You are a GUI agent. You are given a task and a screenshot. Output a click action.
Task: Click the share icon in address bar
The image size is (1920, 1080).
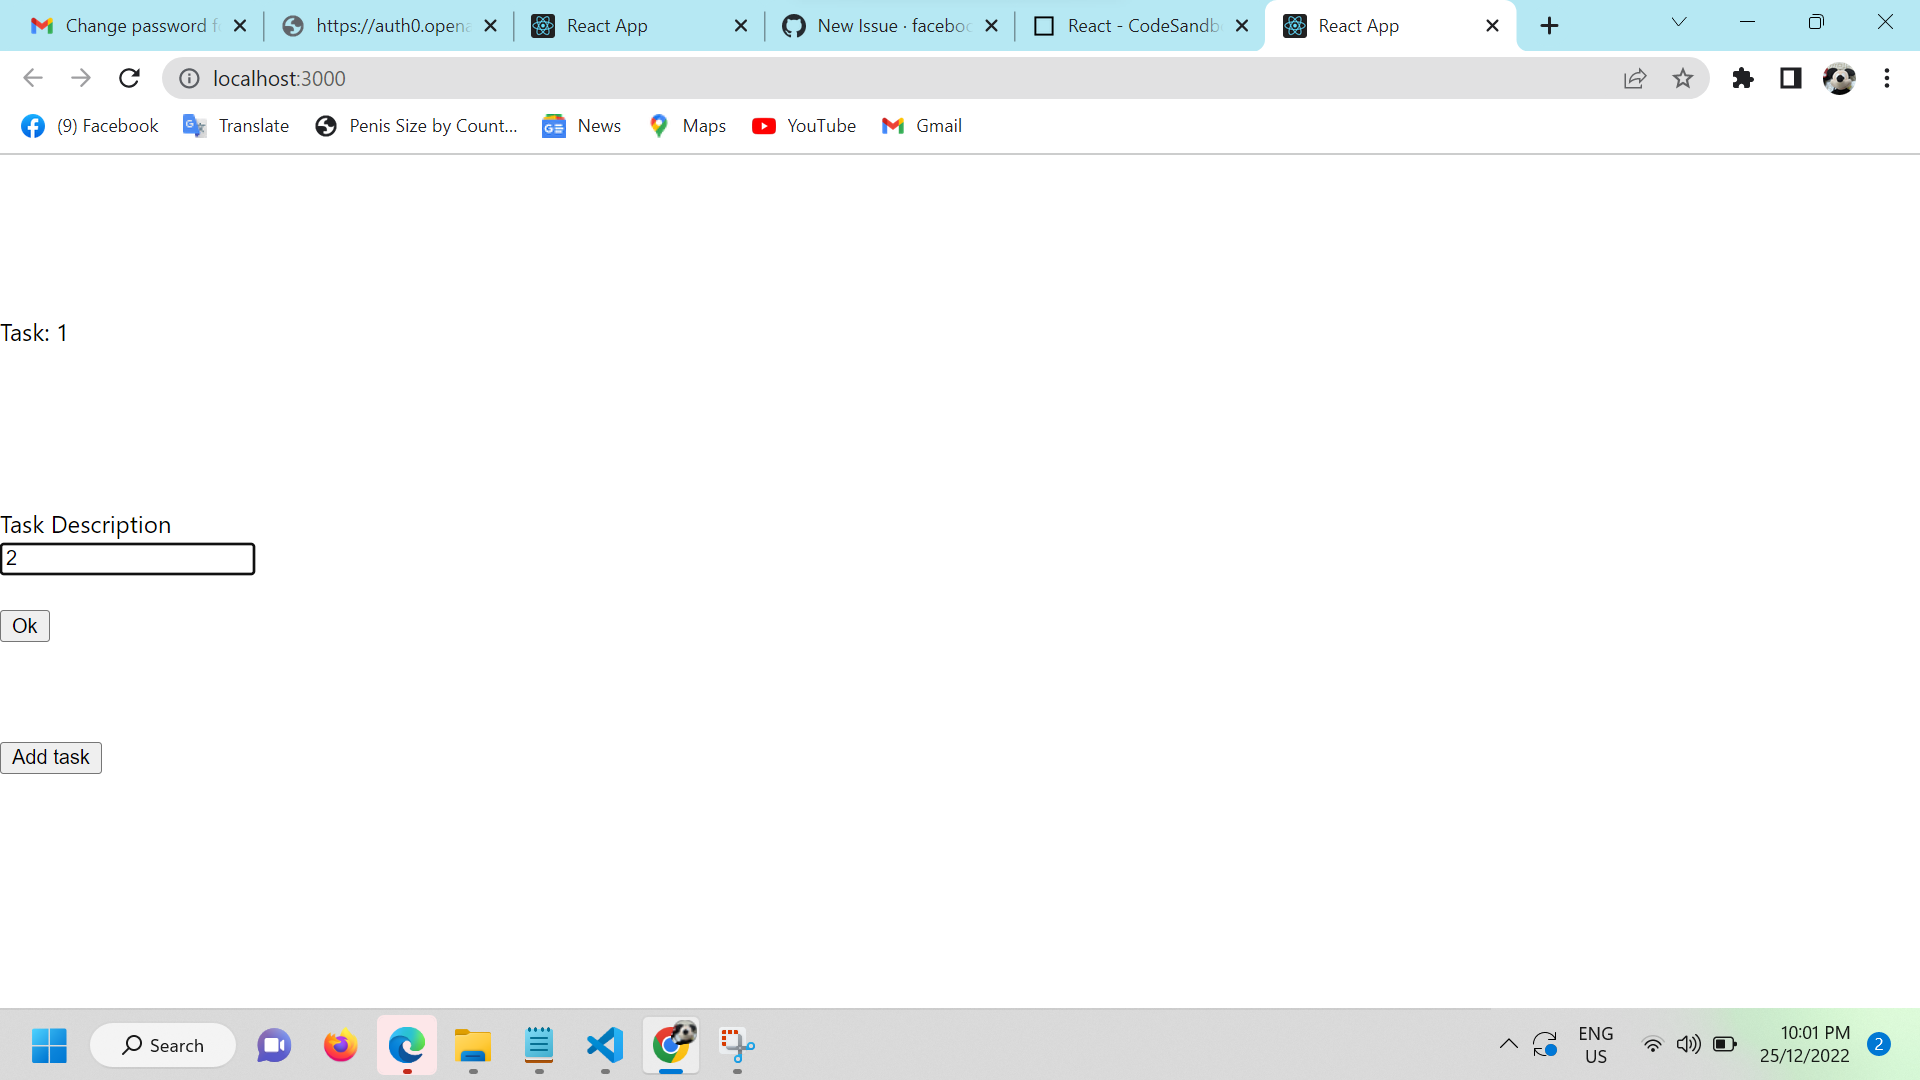(1635, 78)
